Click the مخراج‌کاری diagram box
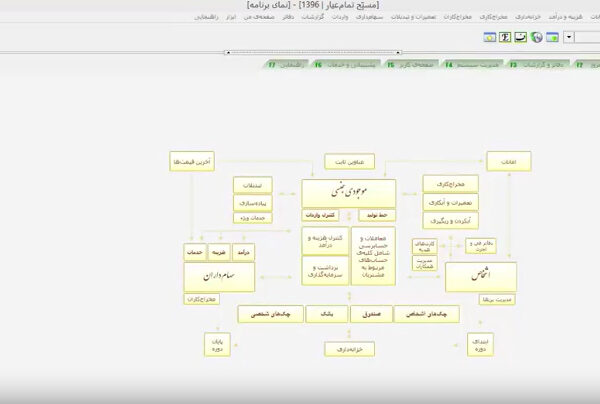 pyautogui.click(x=450, y=184)
